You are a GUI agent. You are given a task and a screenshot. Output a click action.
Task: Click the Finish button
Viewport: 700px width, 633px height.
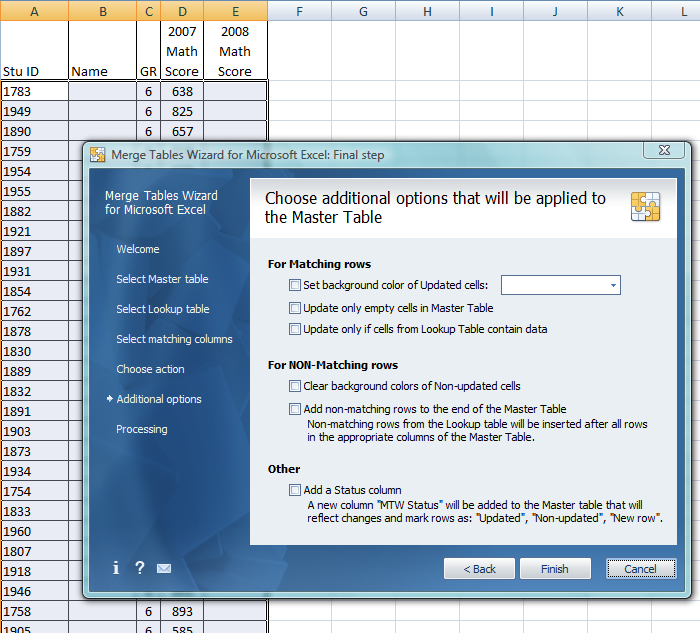coord(555,569)
